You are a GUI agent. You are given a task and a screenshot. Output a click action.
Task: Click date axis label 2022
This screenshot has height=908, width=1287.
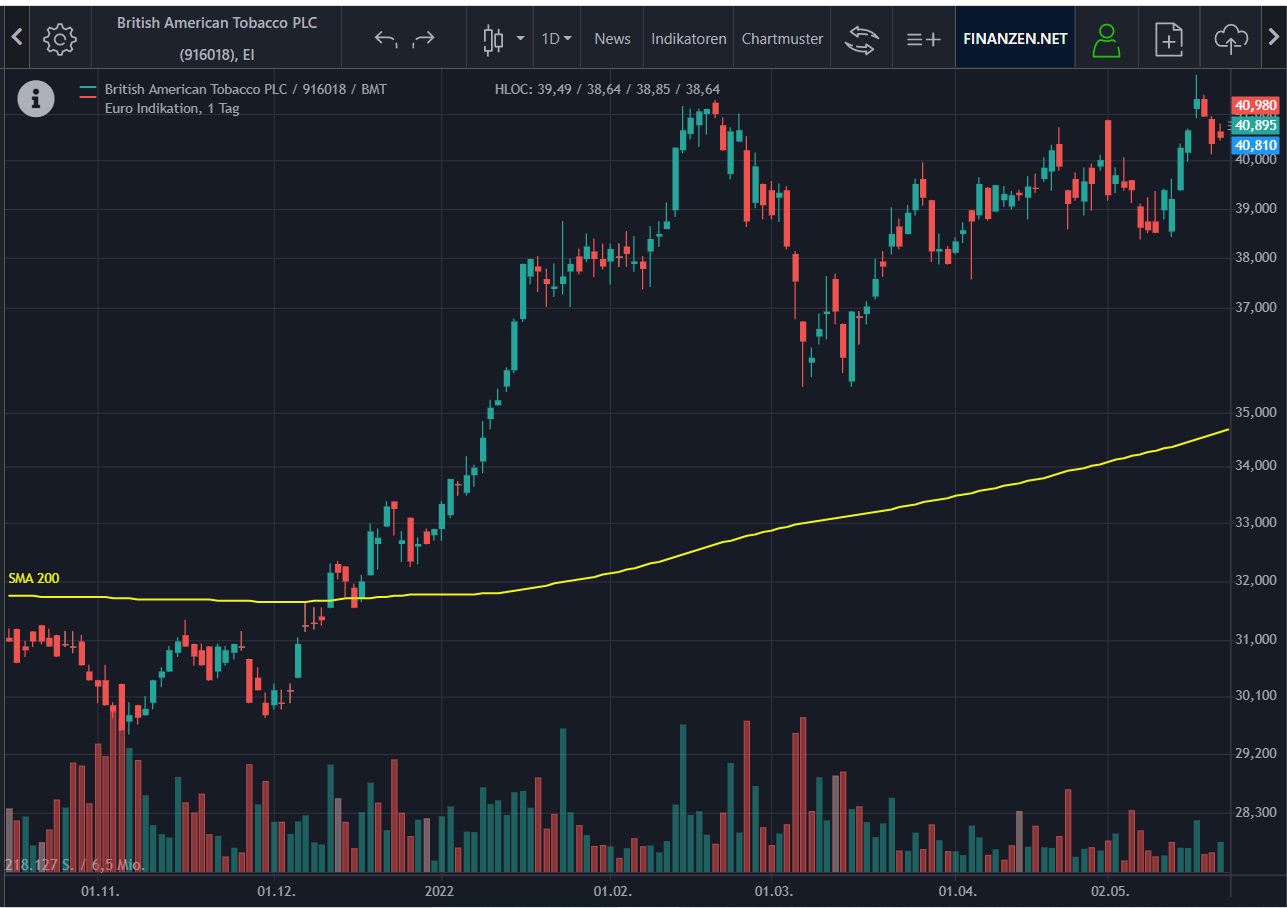point(439,891)
